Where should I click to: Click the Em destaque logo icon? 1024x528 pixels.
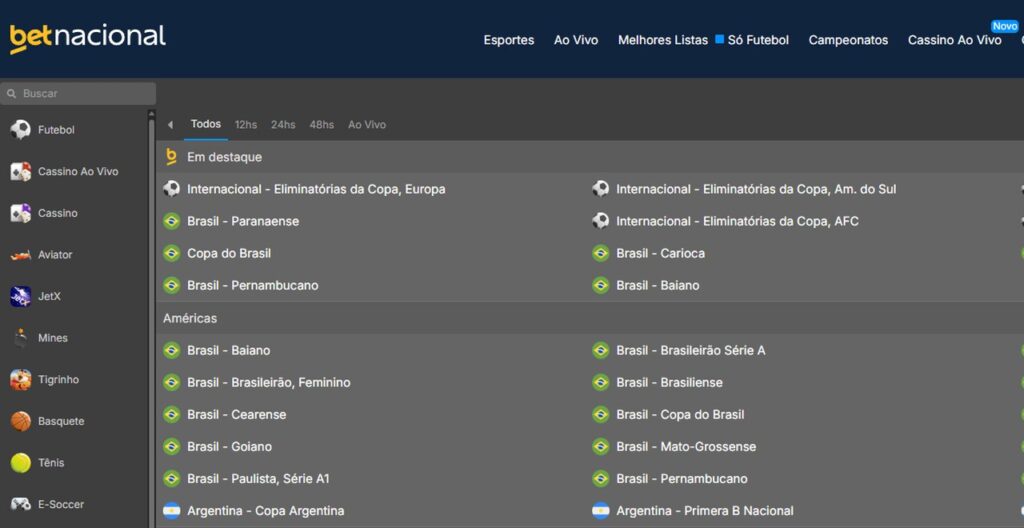coord(172,157)
